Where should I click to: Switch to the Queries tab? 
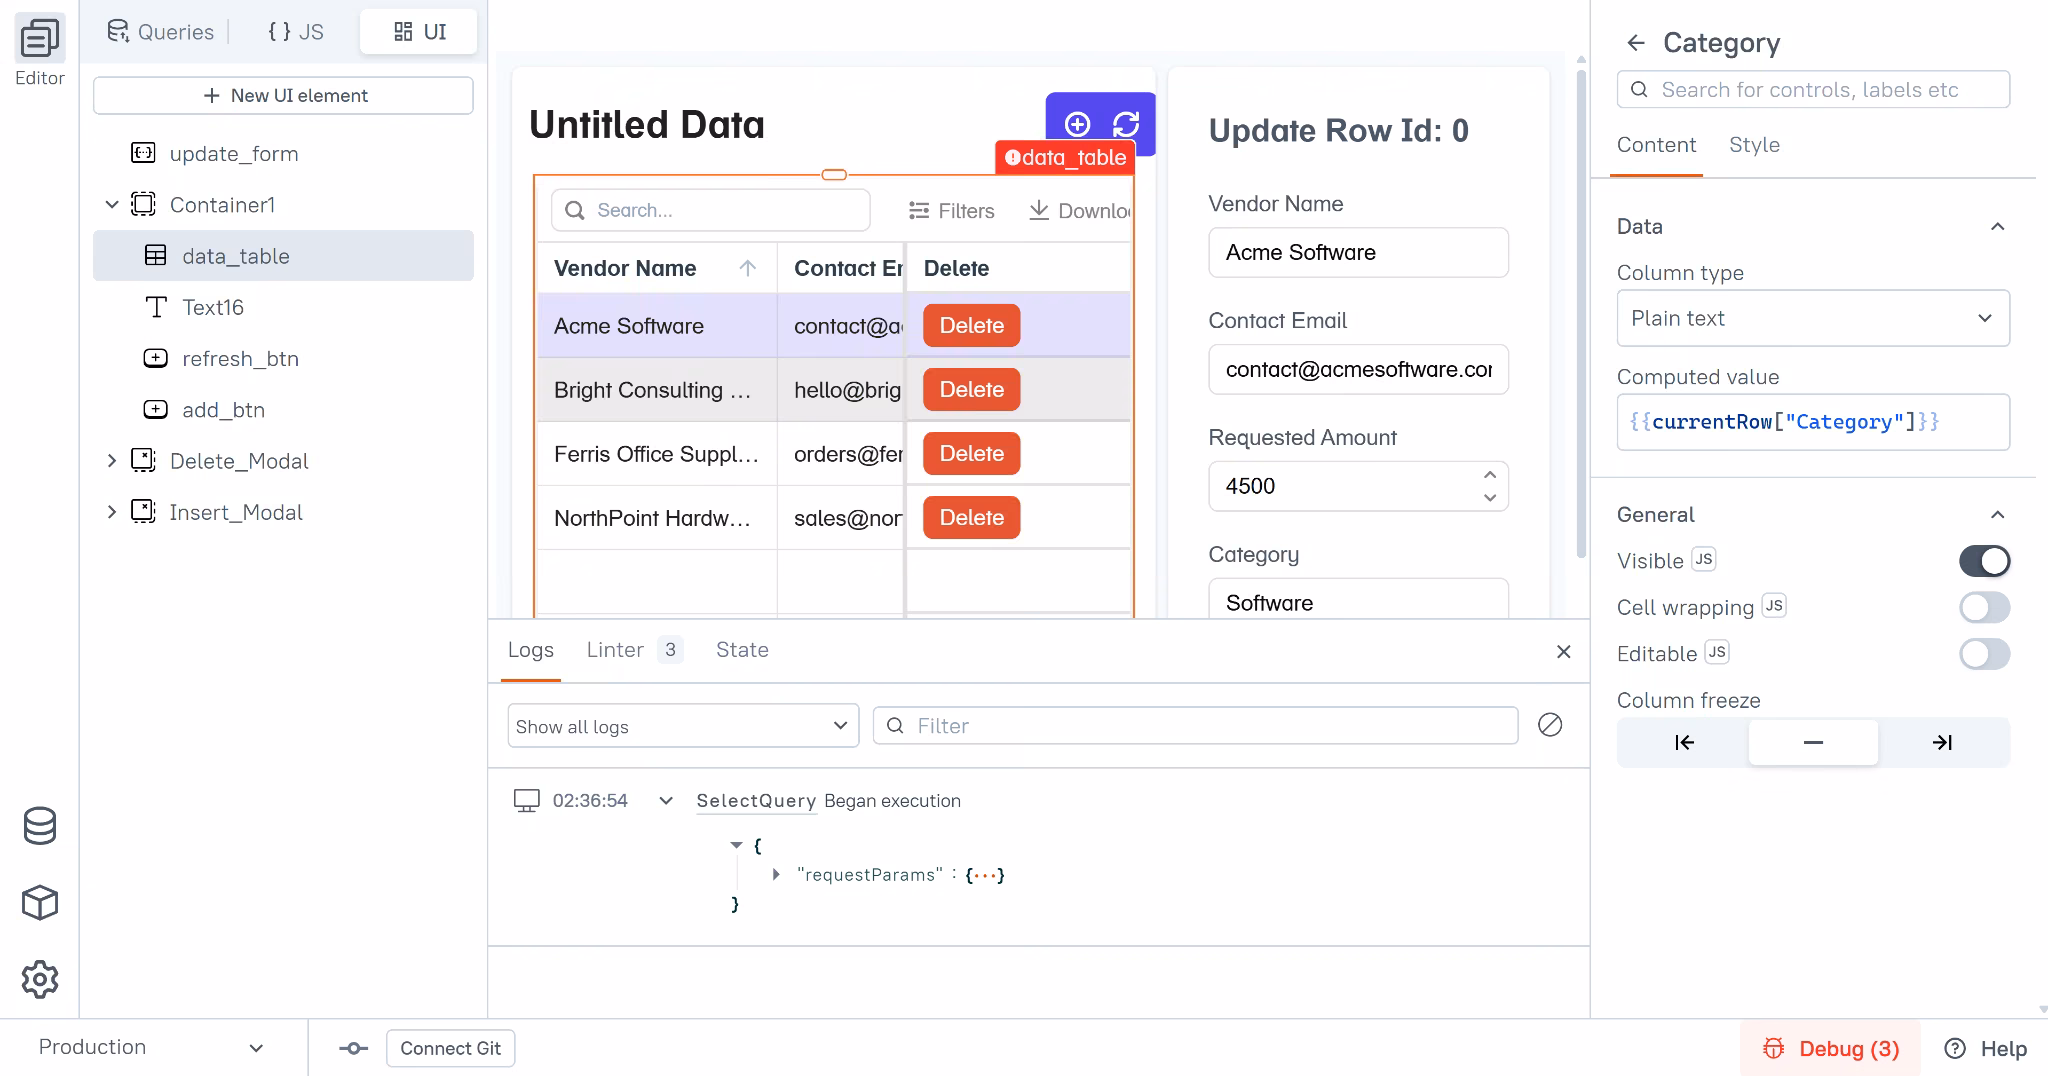[161, 32]
